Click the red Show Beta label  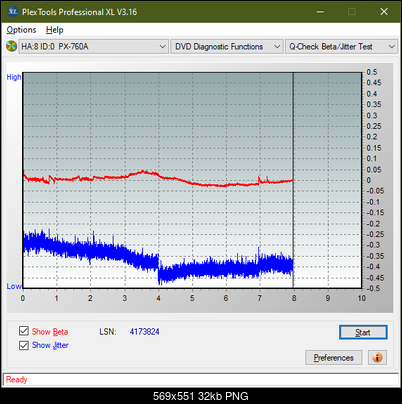(50, 332)
